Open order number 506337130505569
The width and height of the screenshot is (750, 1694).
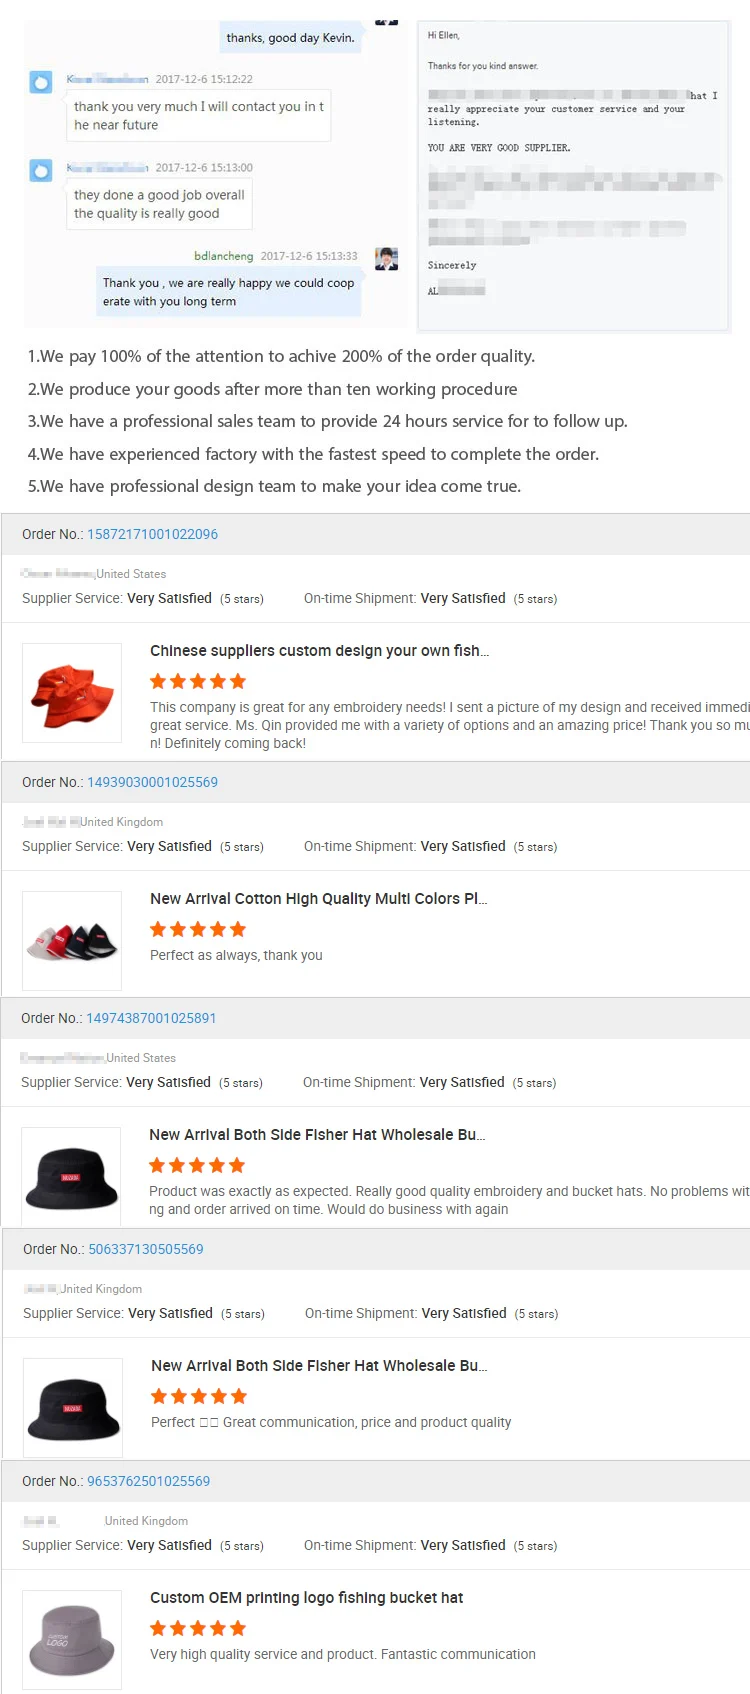146,1249
